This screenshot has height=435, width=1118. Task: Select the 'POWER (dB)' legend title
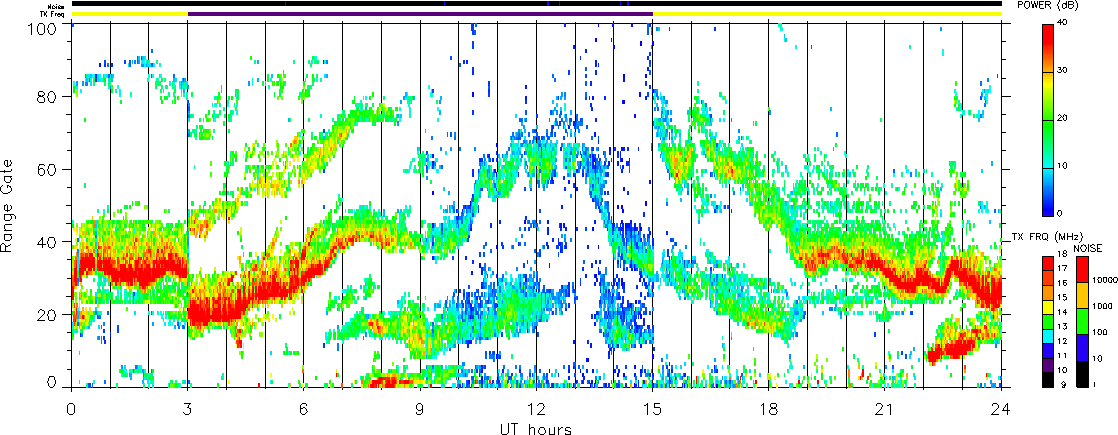point(1047,5)
